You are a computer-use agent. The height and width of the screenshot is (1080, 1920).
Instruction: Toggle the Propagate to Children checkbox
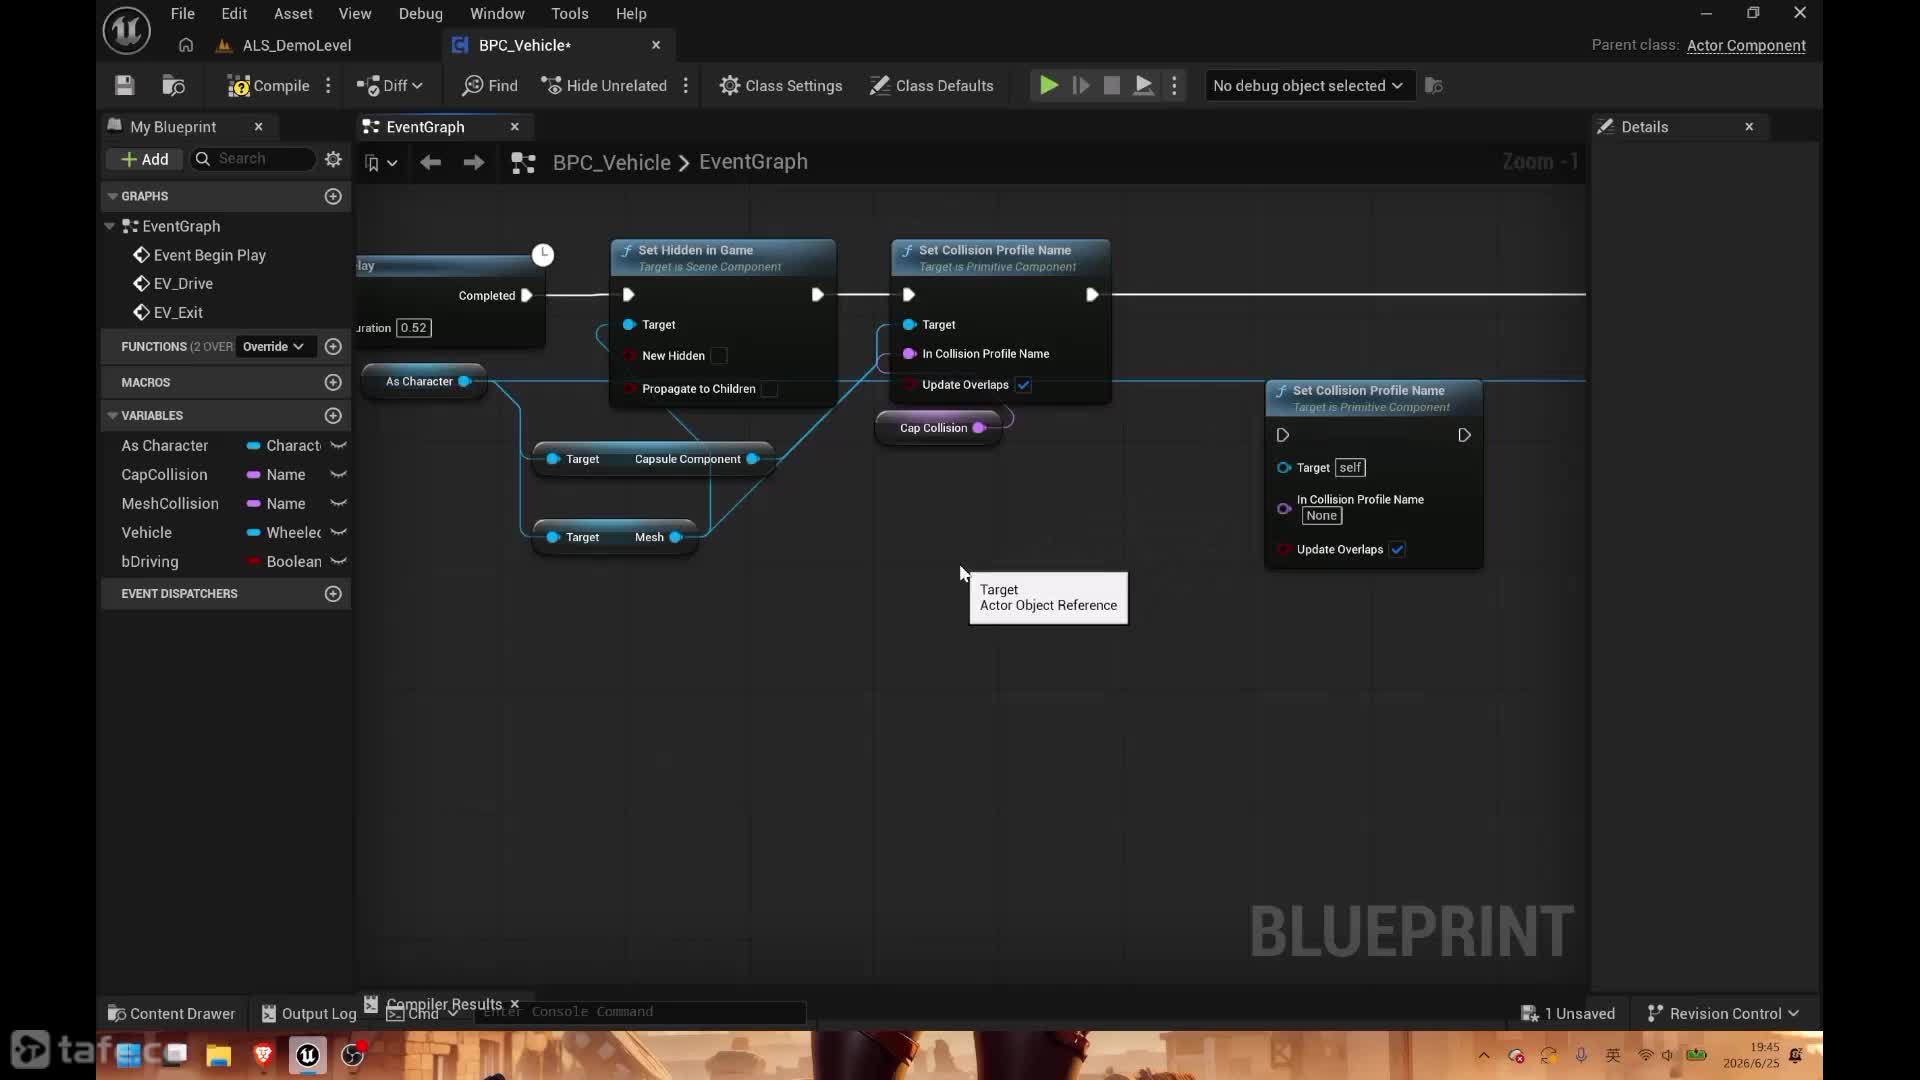click(x=770, y=389)
